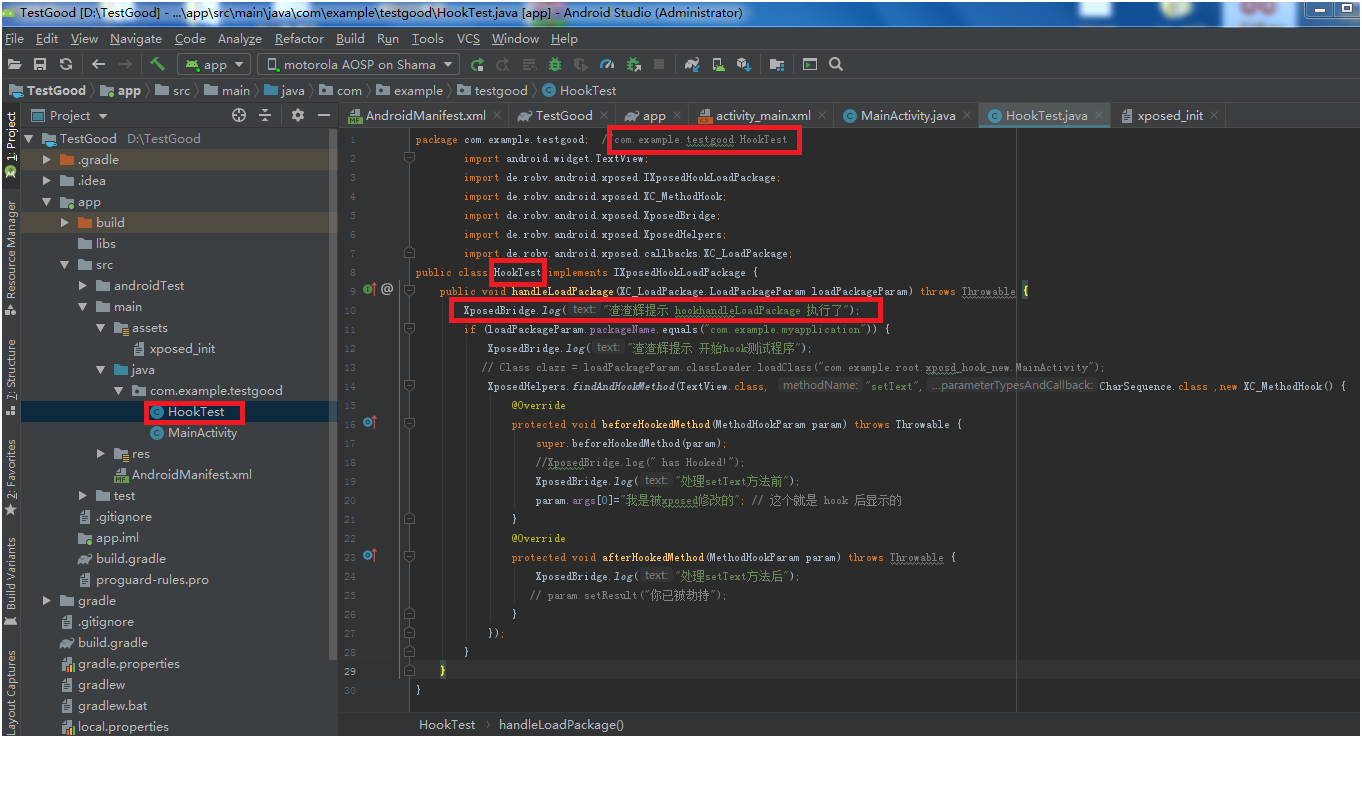Viewport: 1362px width, 786px height.
Task: Click the Collapse All icon in Project panel
Action: [265, 115]
